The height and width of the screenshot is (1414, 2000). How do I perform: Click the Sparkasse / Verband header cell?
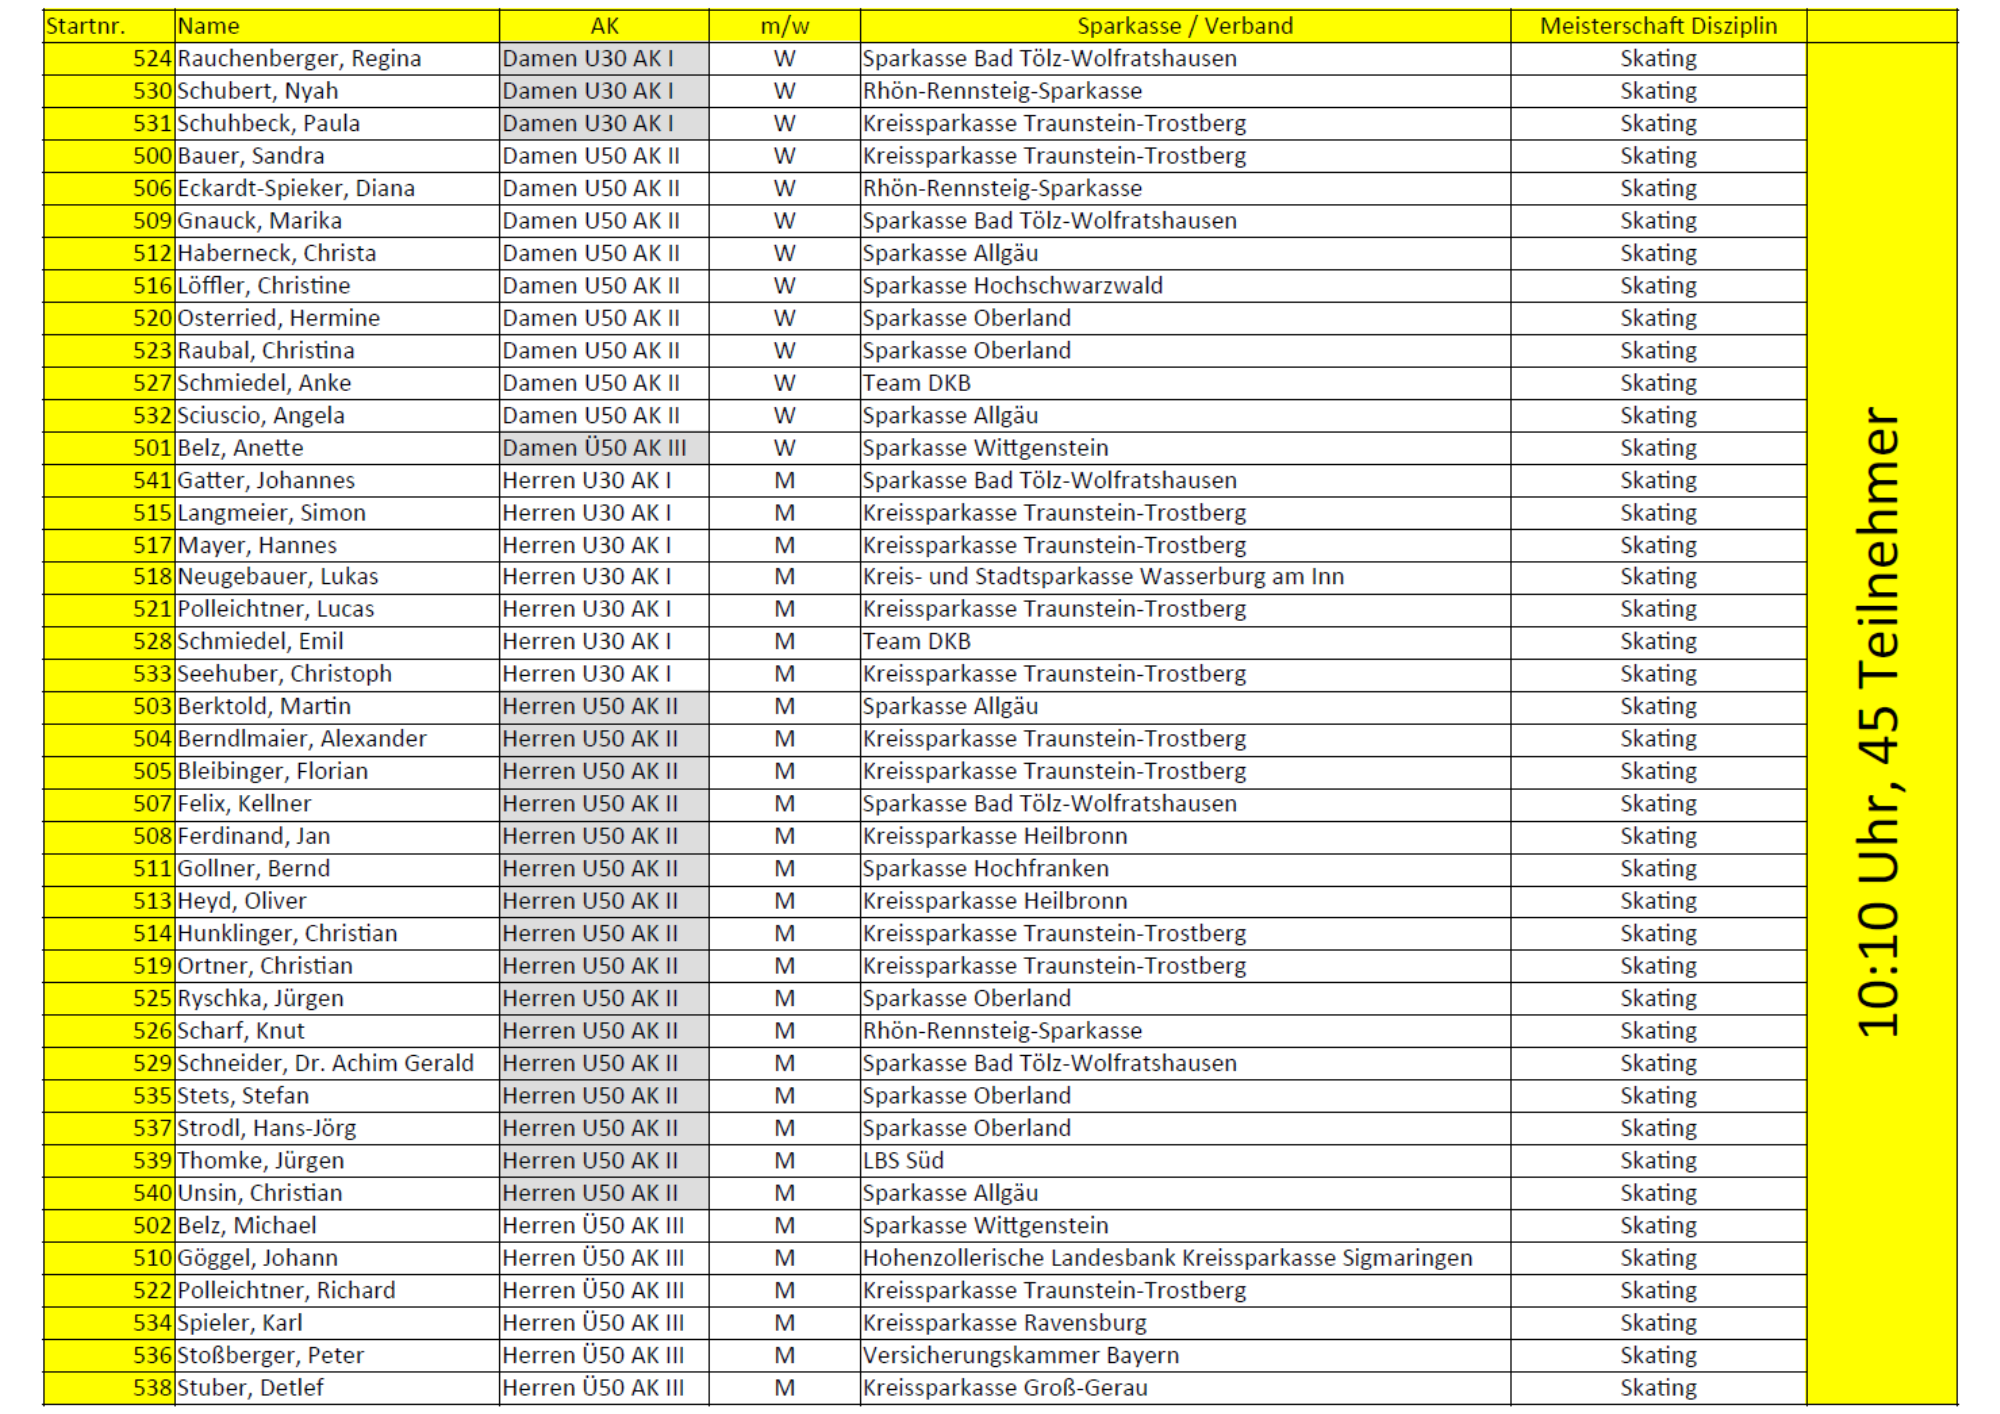click(x=1185, y=26)
